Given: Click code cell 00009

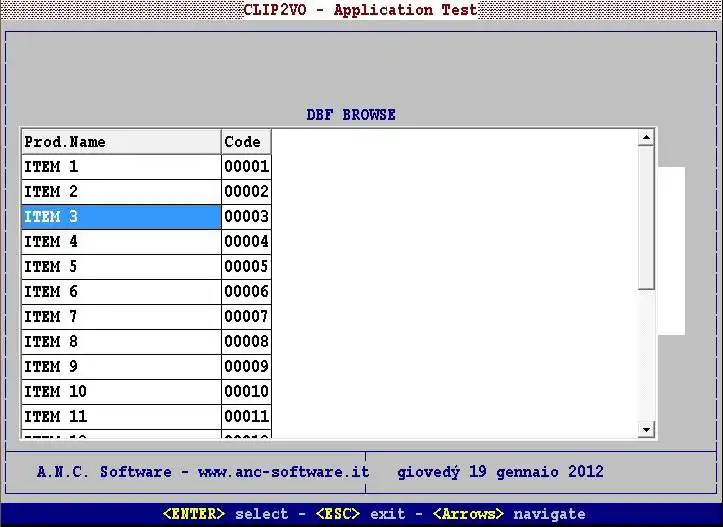Looking at the screenshot, I should coord(246,367).
